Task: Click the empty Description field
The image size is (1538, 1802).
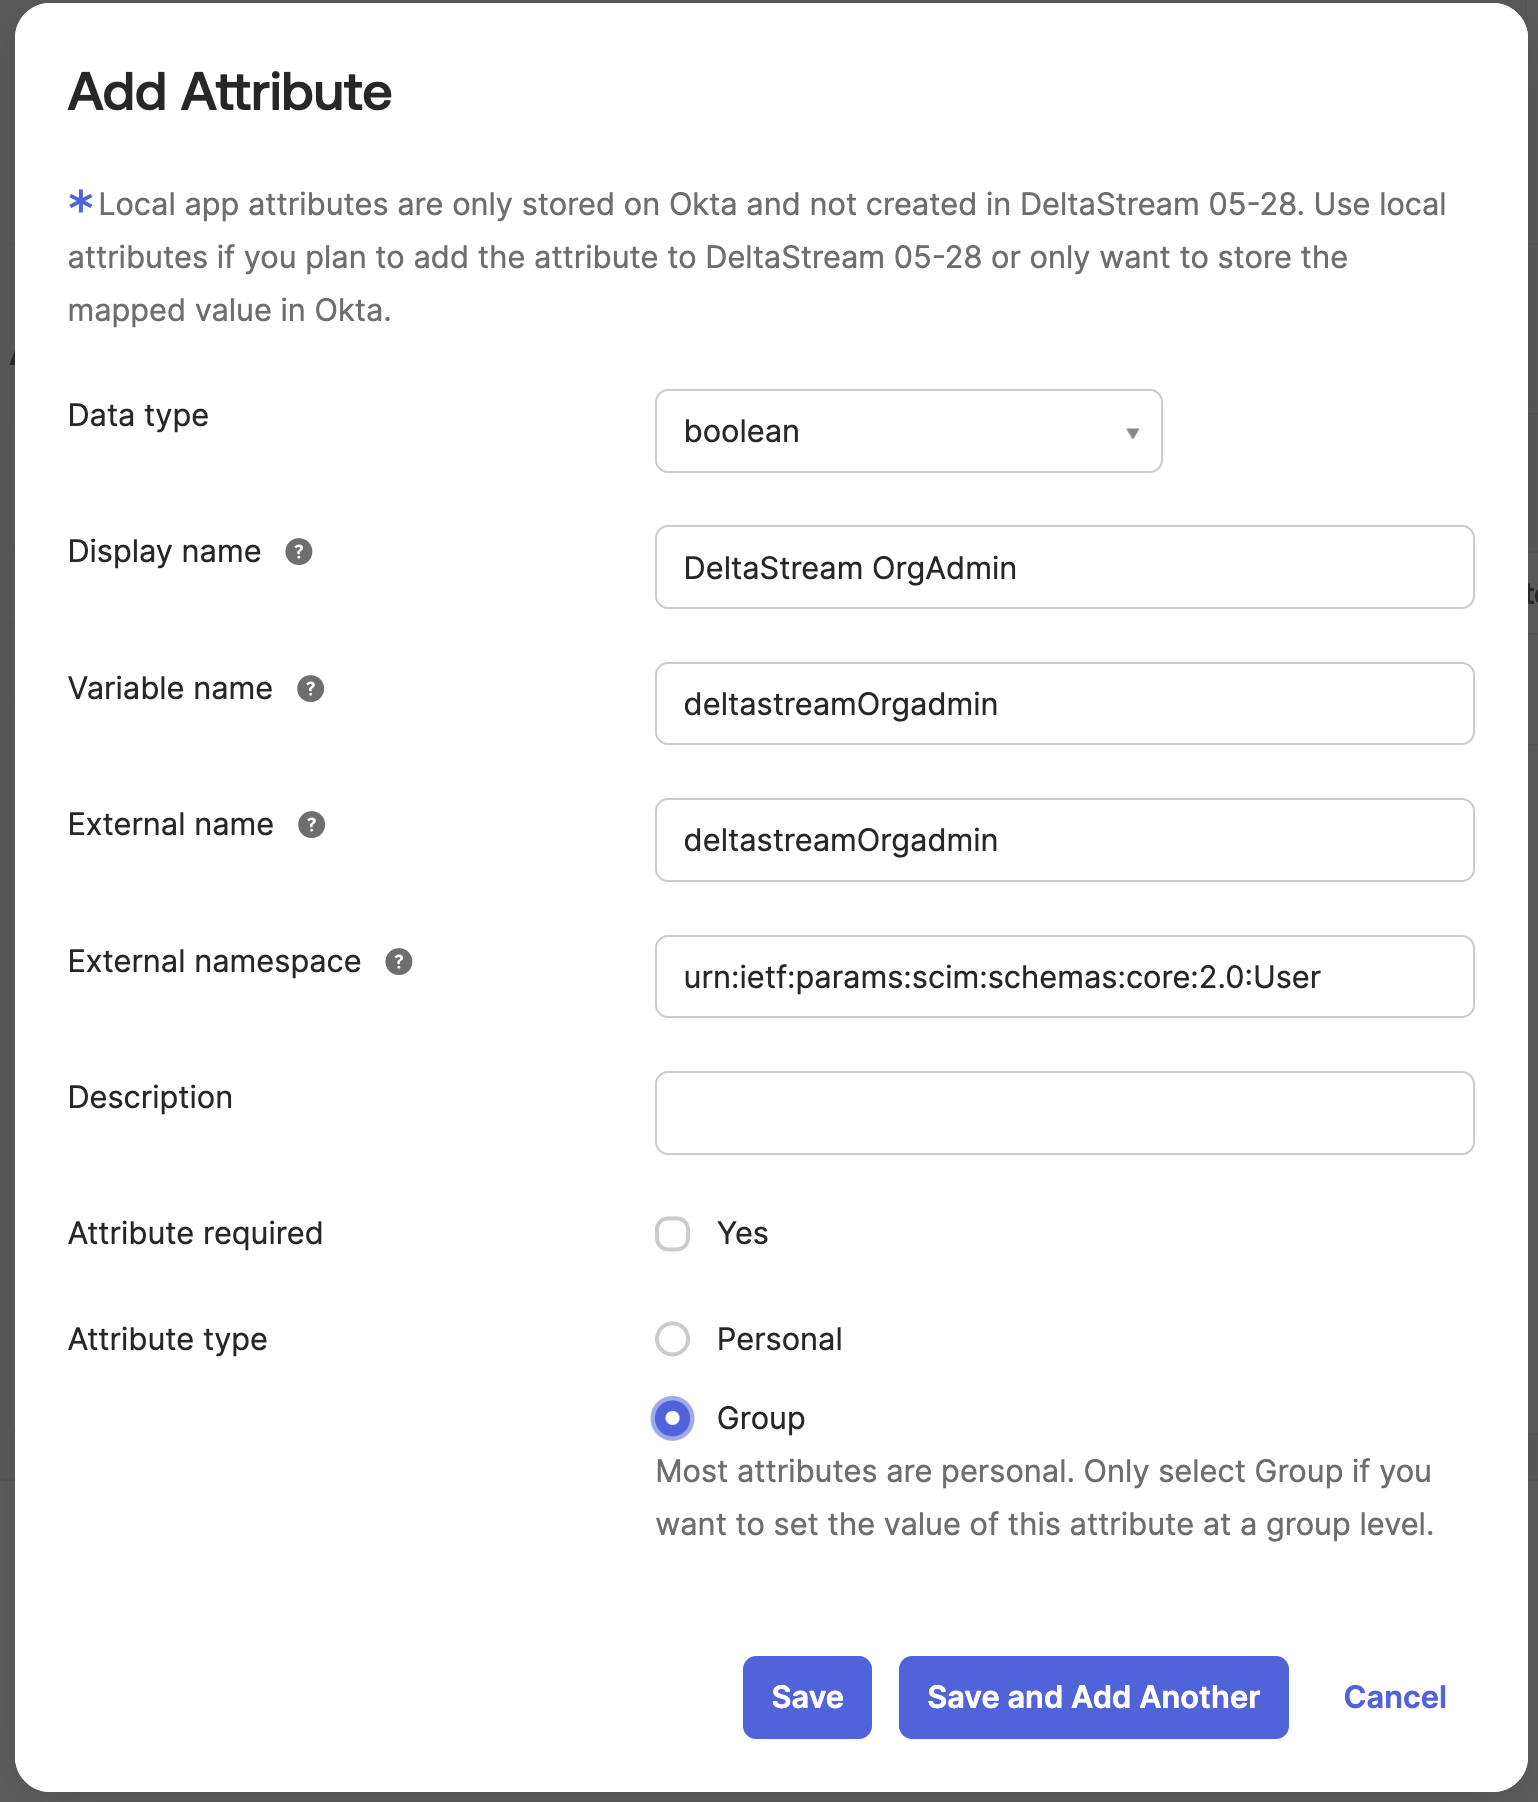Action: (1064, 1113)
